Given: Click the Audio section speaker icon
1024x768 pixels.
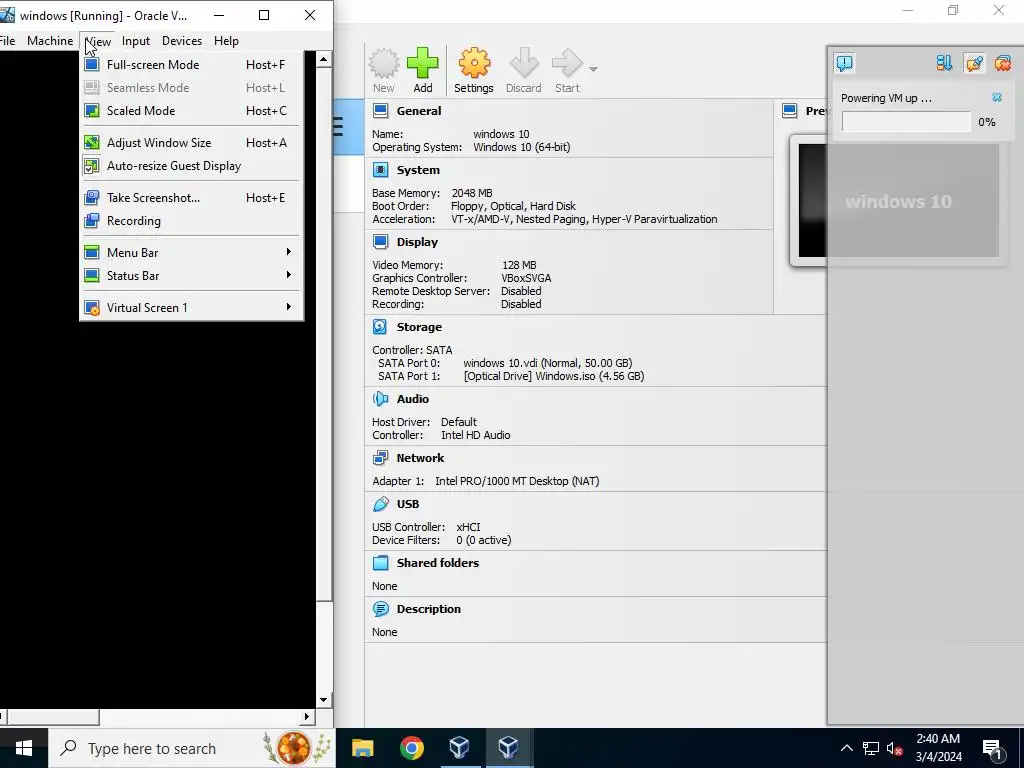Looking at the screenshot, I should pos(380,399).
